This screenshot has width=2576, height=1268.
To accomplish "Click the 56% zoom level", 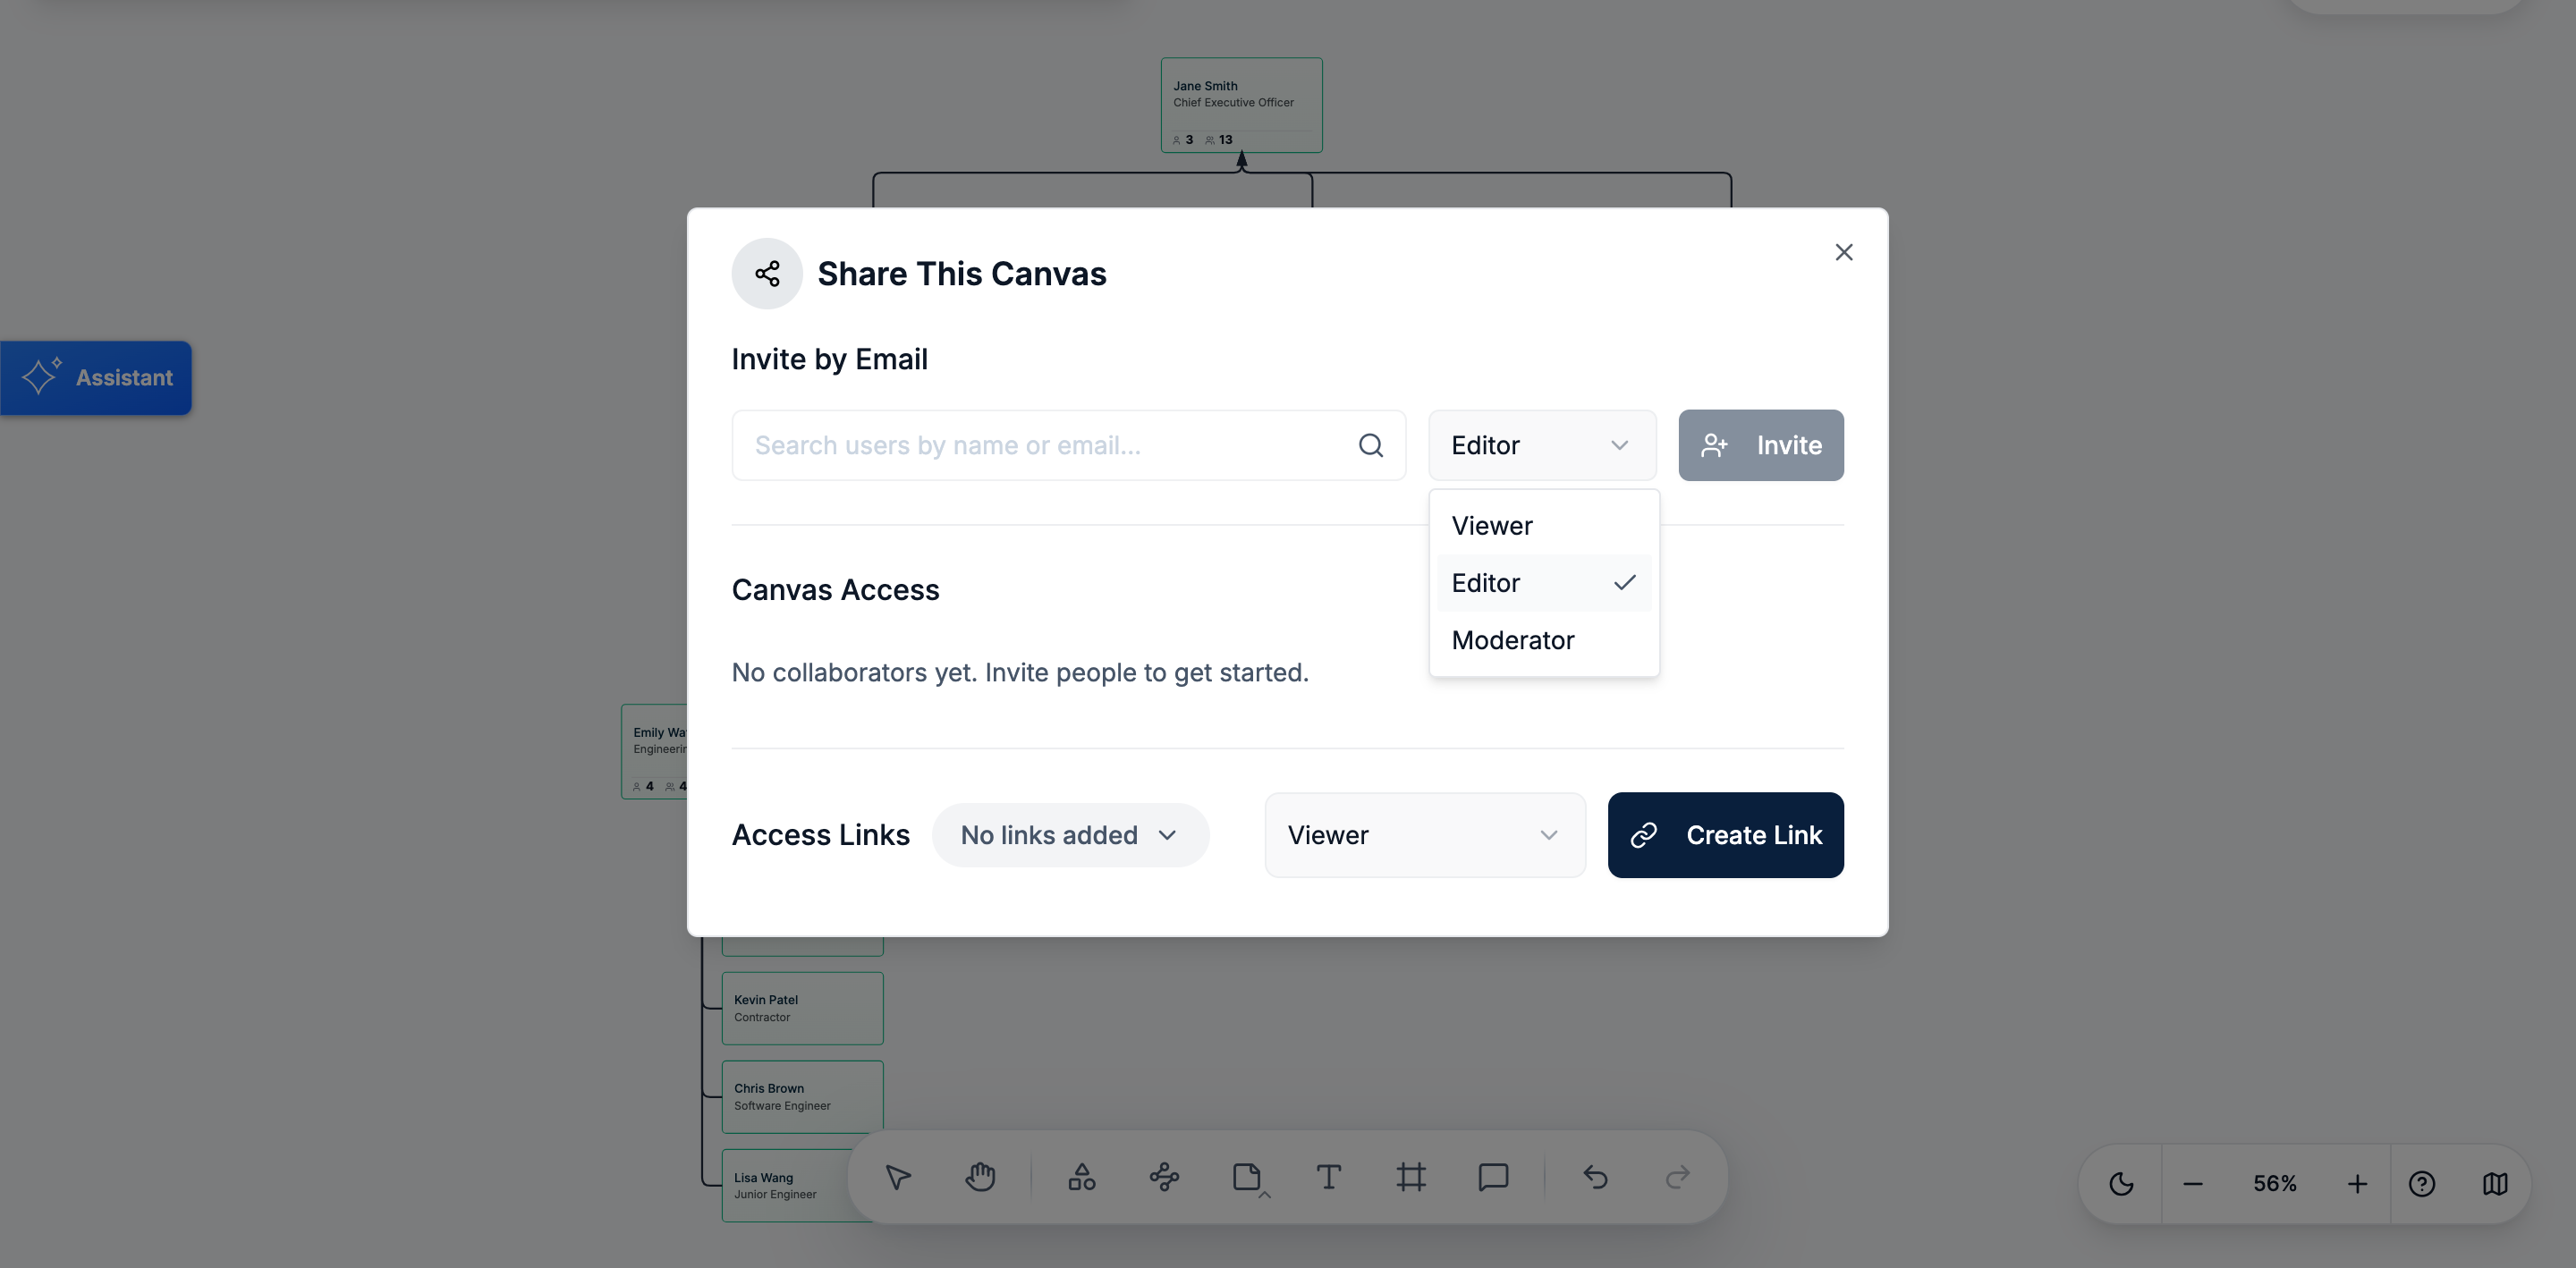I will point(2275,1184).
